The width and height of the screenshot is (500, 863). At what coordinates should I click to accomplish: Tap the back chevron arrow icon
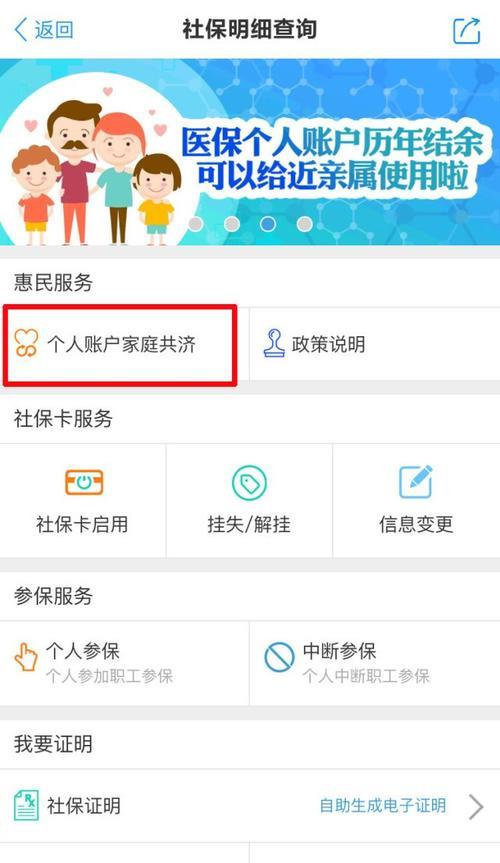point(21,30)
